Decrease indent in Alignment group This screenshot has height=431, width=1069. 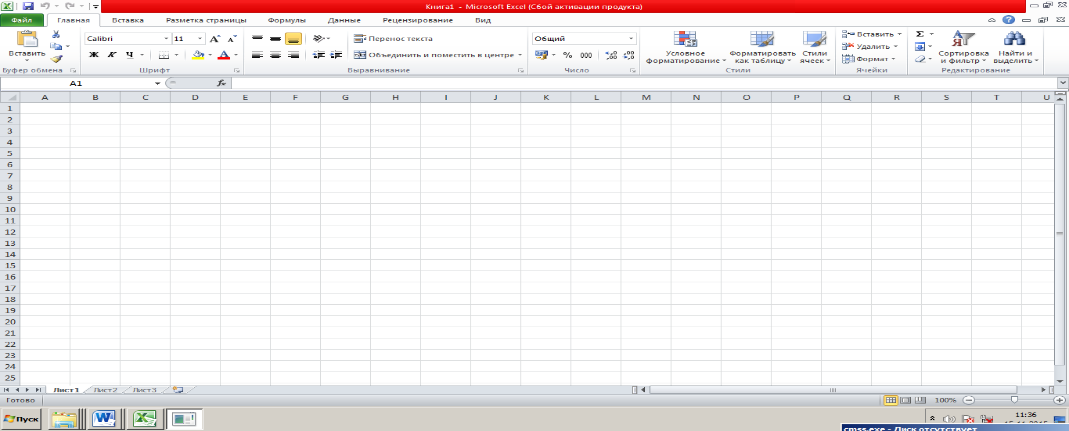click(x=318, y=55)
